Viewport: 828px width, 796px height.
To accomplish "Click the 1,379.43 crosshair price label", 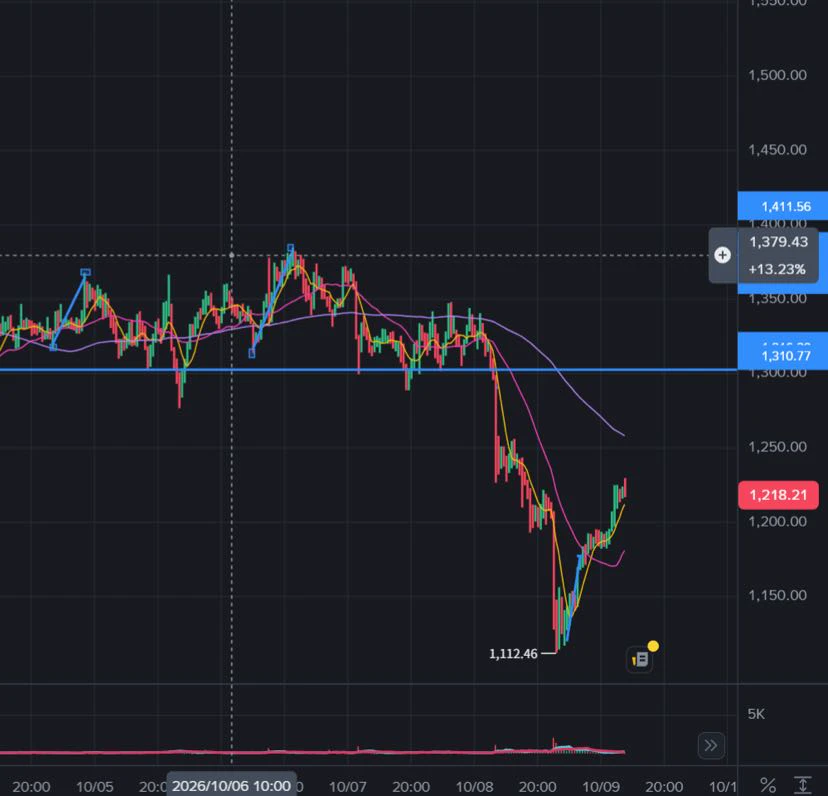I will (778, 242).
